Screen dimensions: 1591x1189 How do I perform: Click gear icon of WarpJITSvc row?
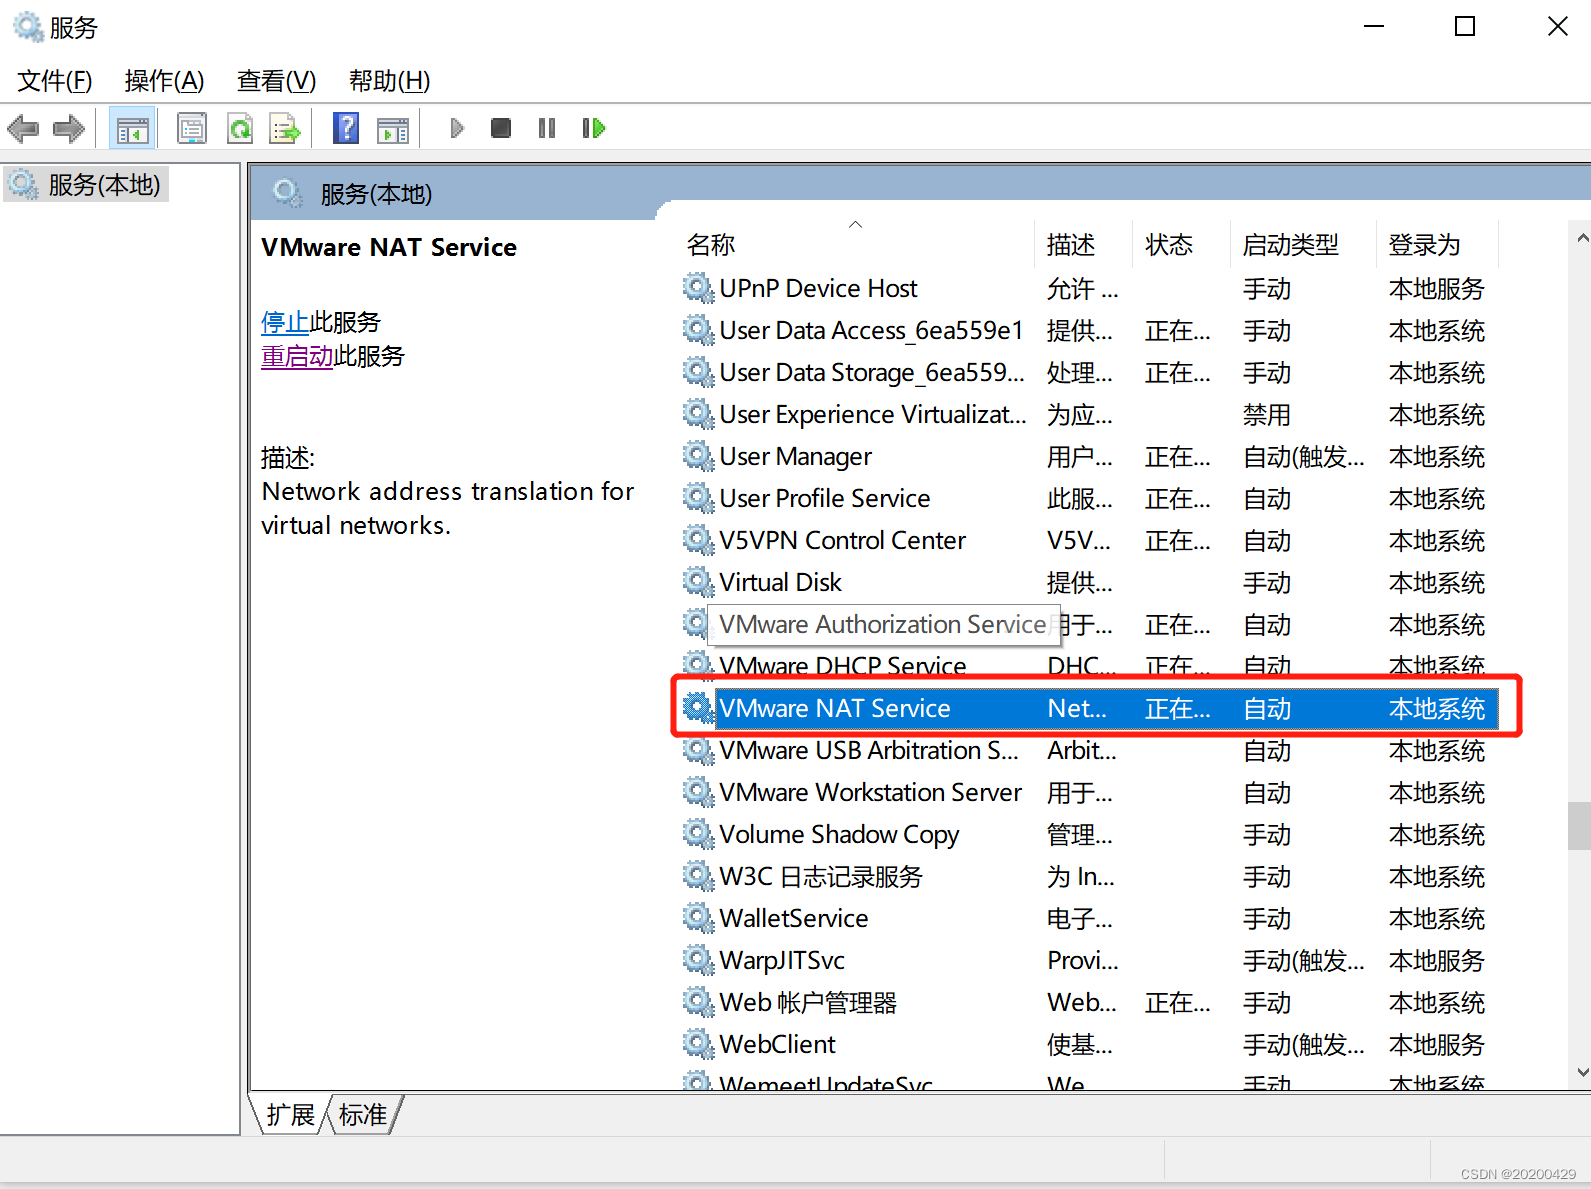(x=698, y=960)
